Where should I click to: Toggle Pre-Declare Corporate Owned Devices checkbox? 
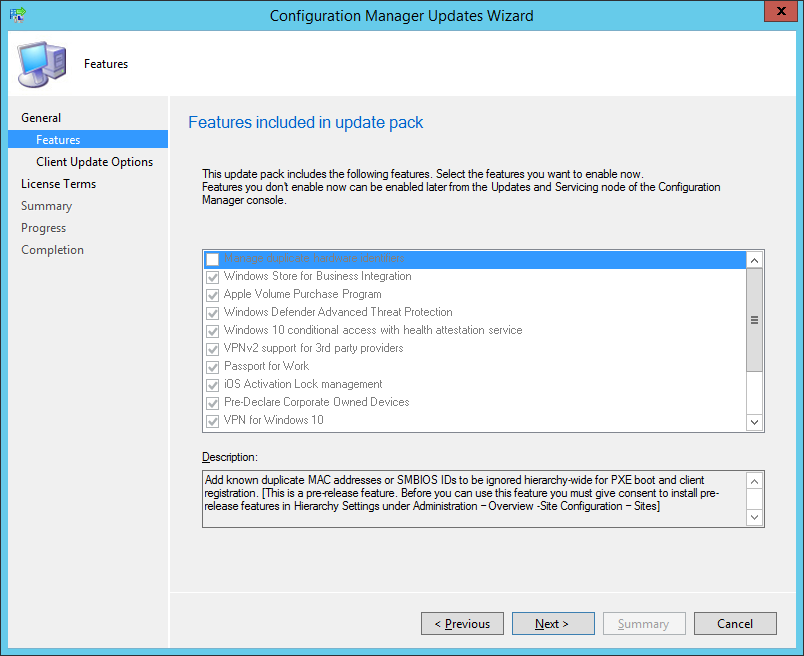212,403
